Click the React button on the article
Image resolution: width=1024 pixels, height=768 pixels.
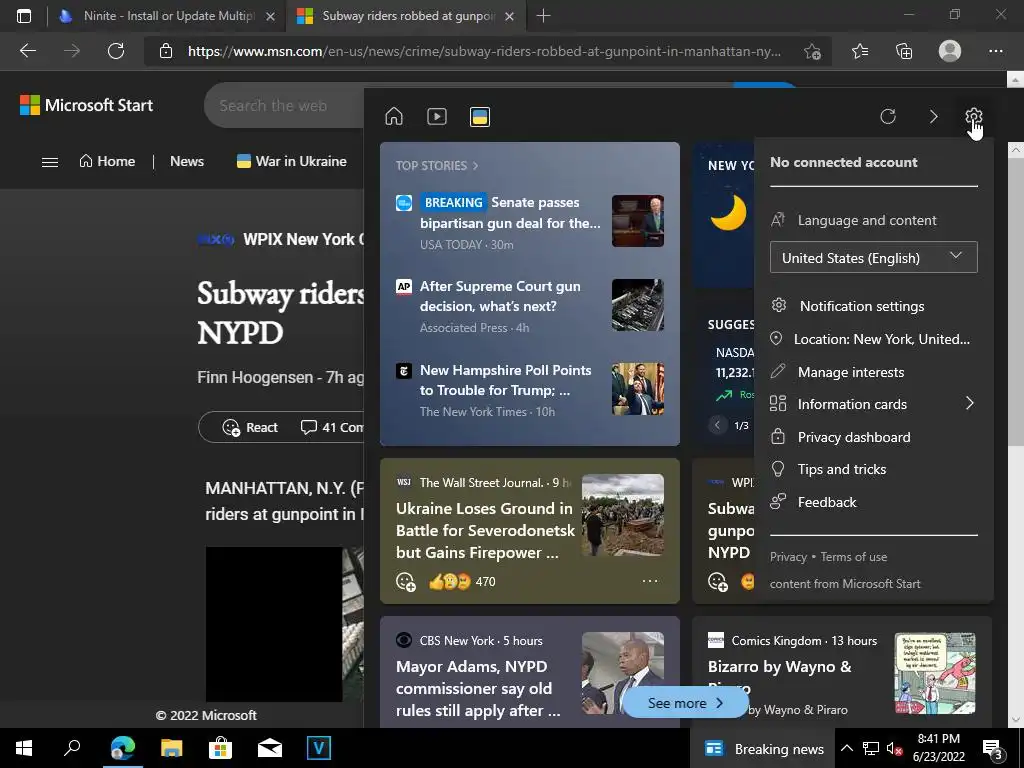250,427
